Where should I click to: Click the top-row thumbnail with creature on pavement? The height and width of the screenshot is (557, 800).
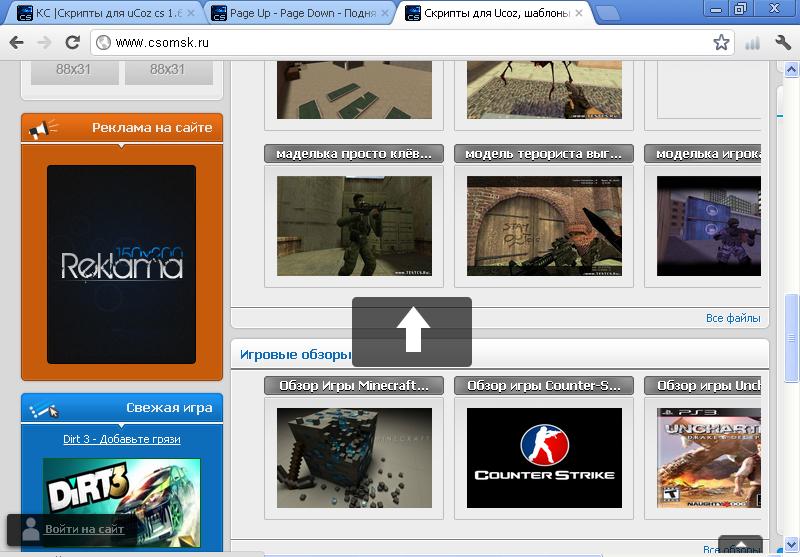point(544,90)
